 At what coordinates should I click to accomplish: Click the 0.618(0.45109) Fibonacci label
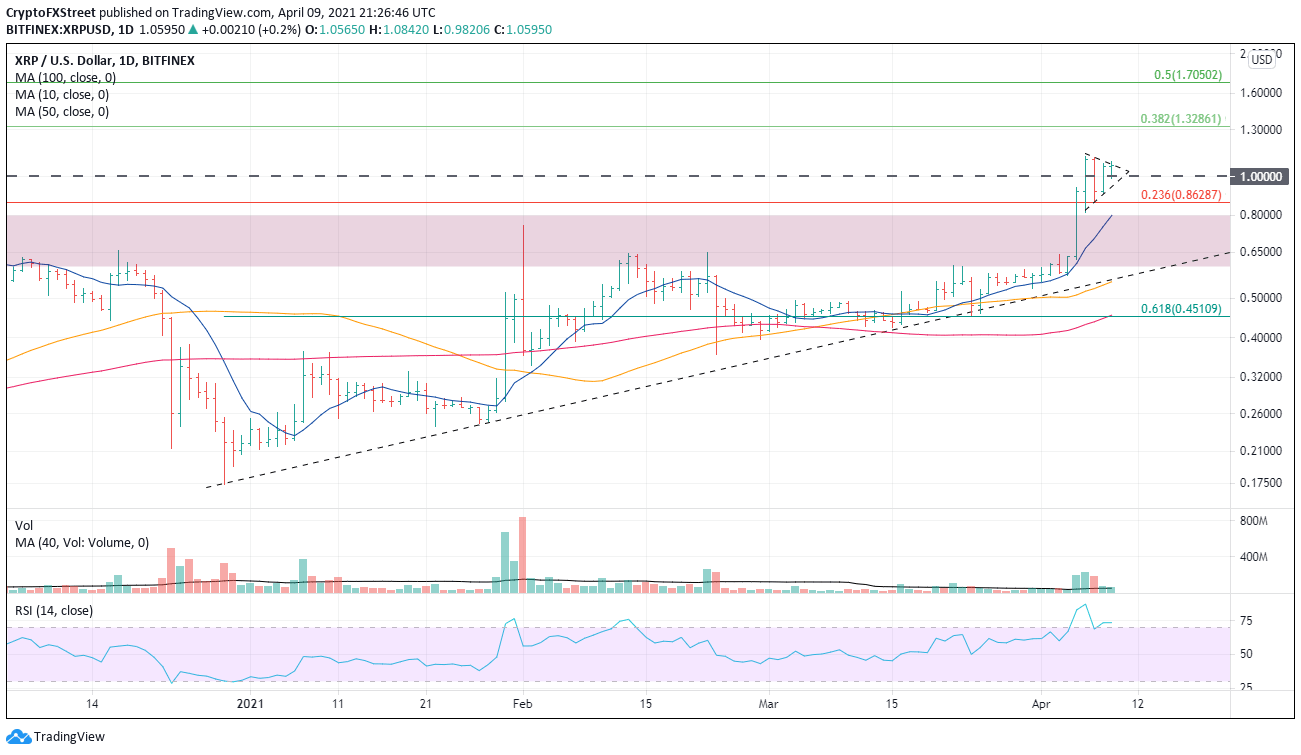(1181, 308)
